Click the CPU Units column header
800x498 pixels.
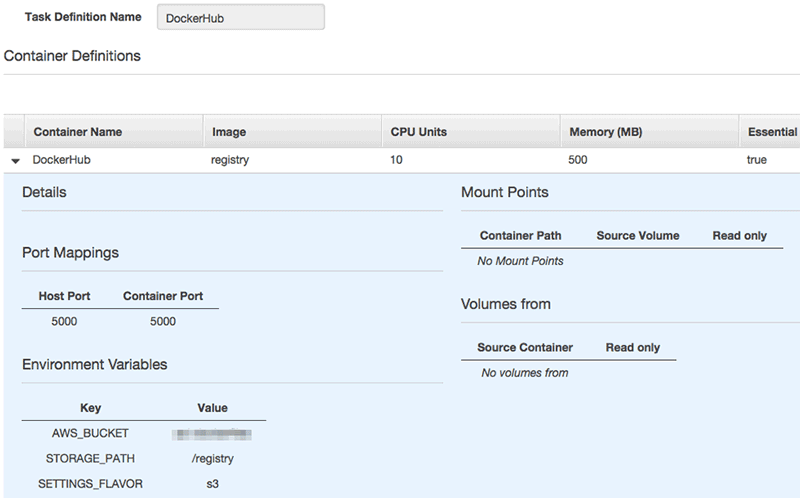tap(418, 132)
